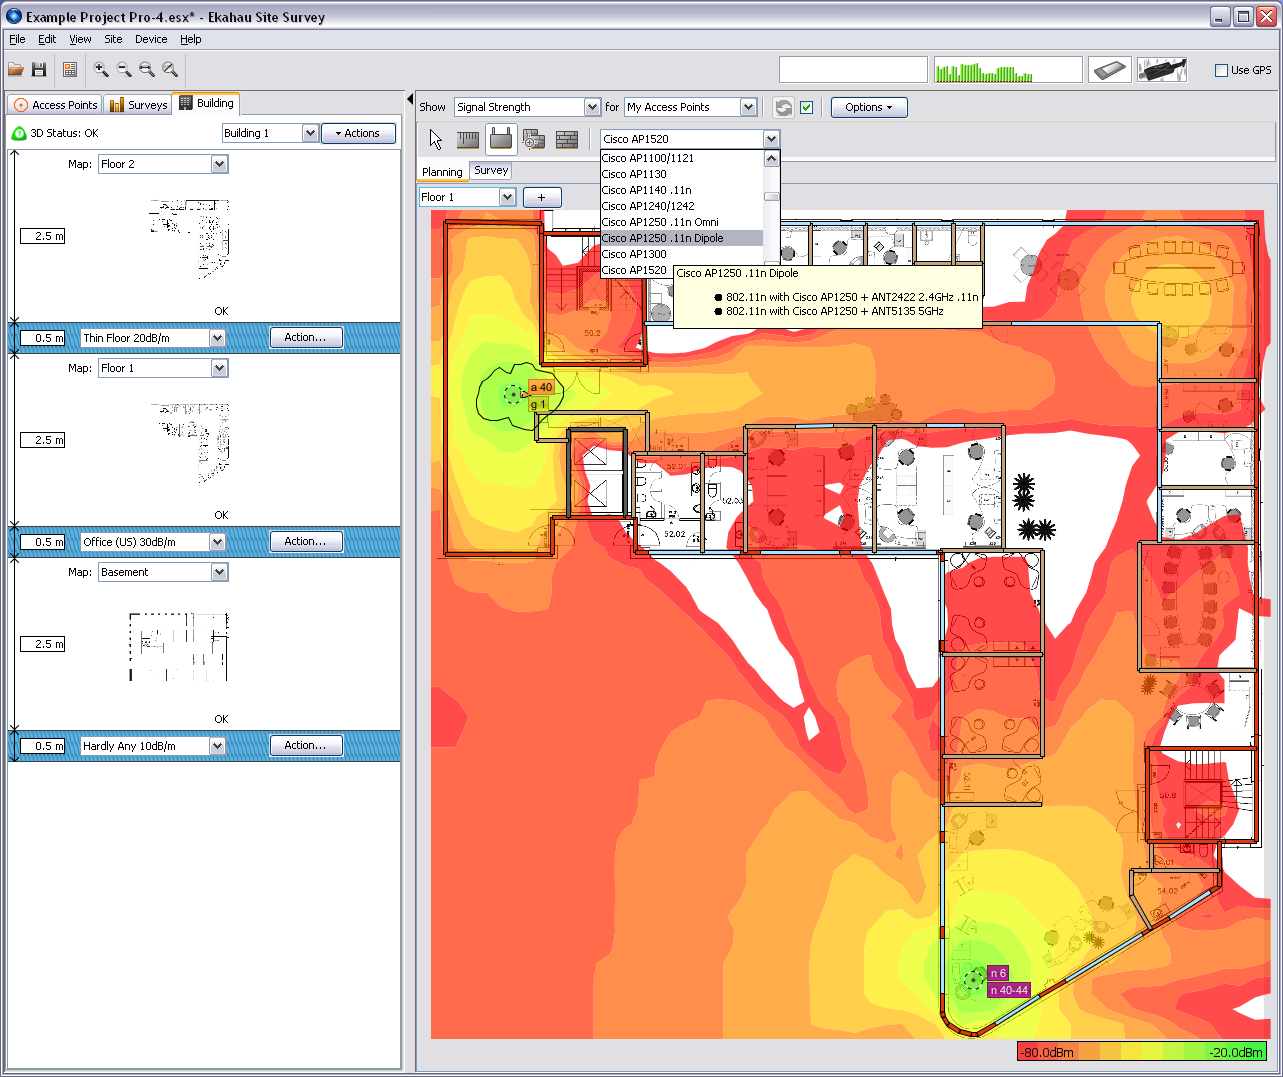Uncheck the green checkbox beside Options
1283x1077 pixels.
pyautogui.click(x=807, y=108)
